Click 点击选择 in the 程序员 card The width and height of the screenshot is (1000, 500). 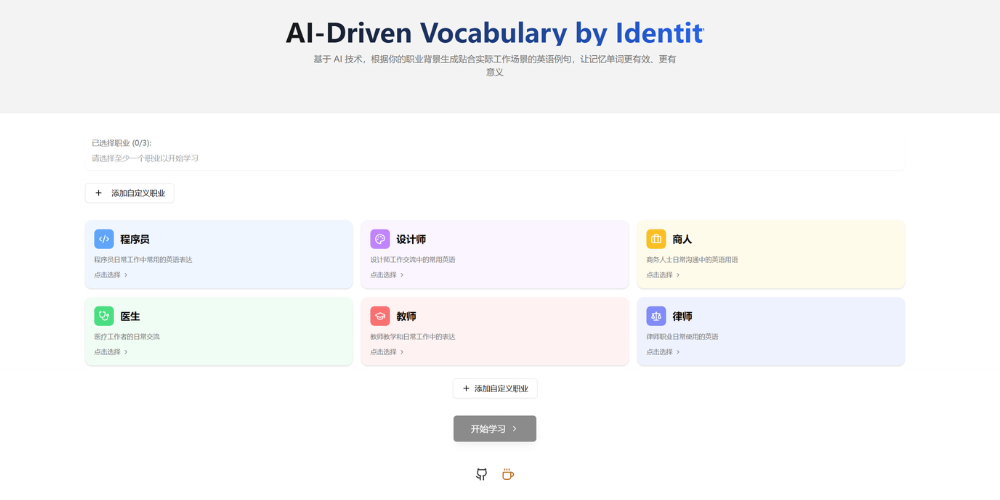tap(111, 275)
